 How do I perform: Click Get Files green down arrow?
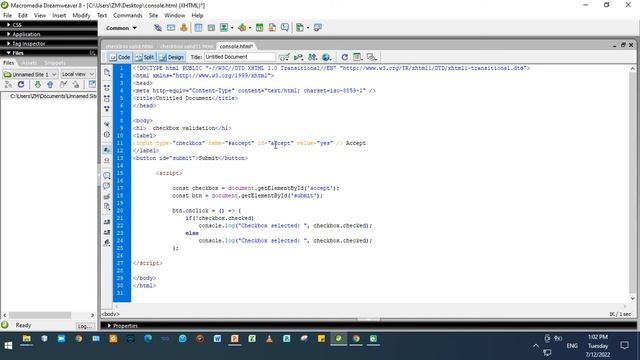coord(38,84)
